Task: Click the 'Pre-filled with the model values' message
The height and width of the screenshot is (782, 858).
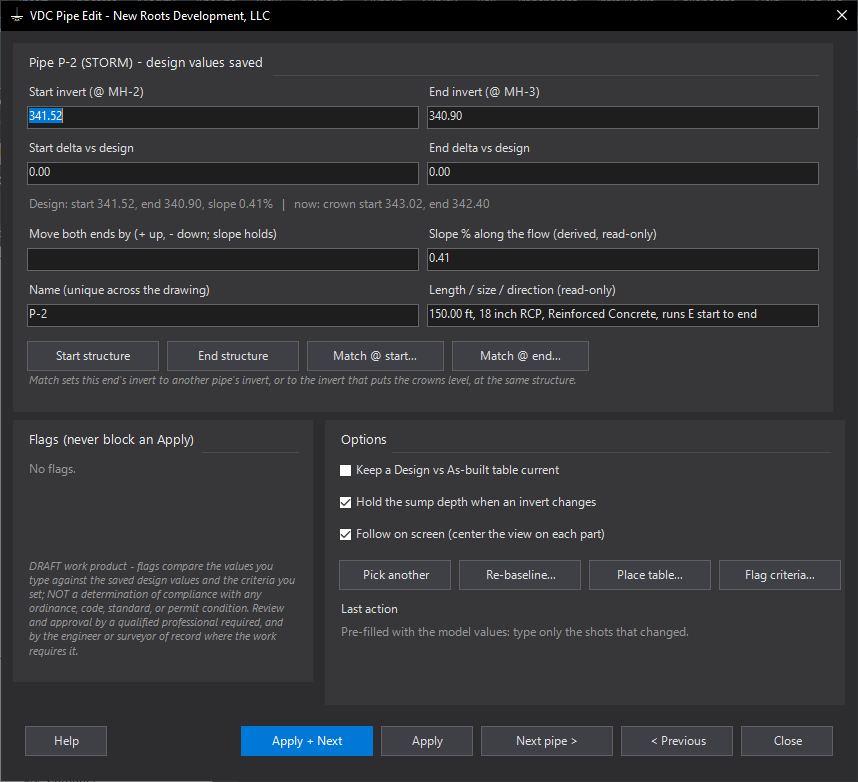Action: click(514, 632)
